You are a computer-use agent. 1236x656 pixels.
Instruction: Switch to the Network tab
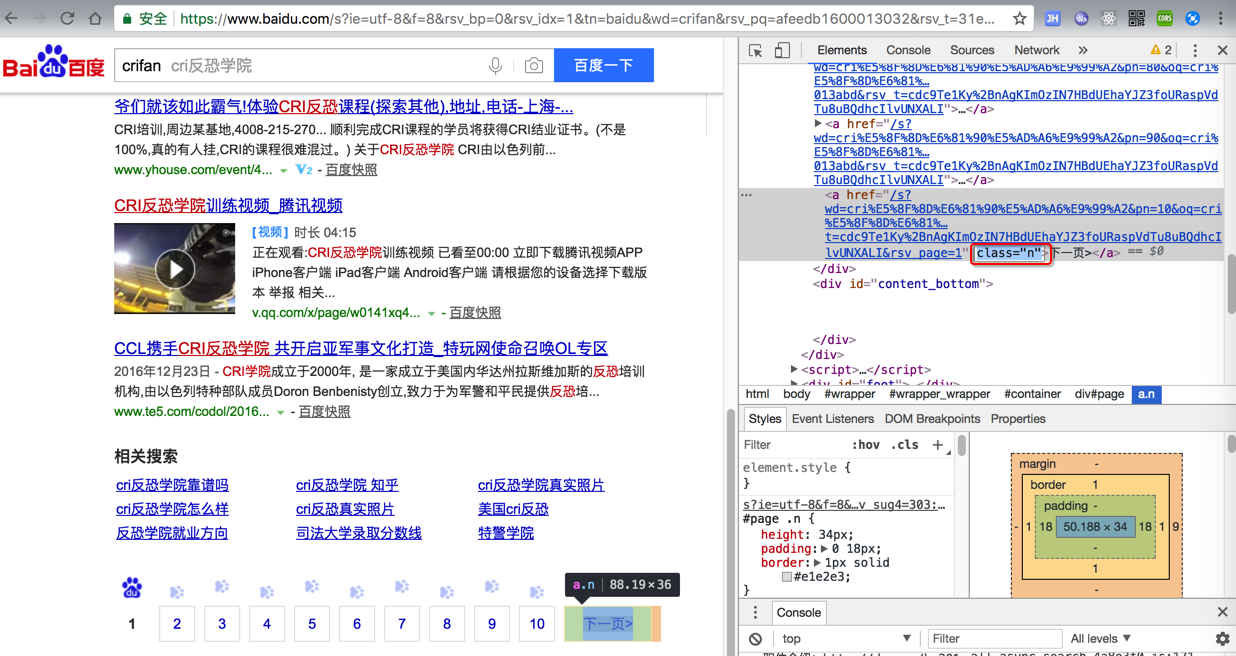(x=1037, y=50)
